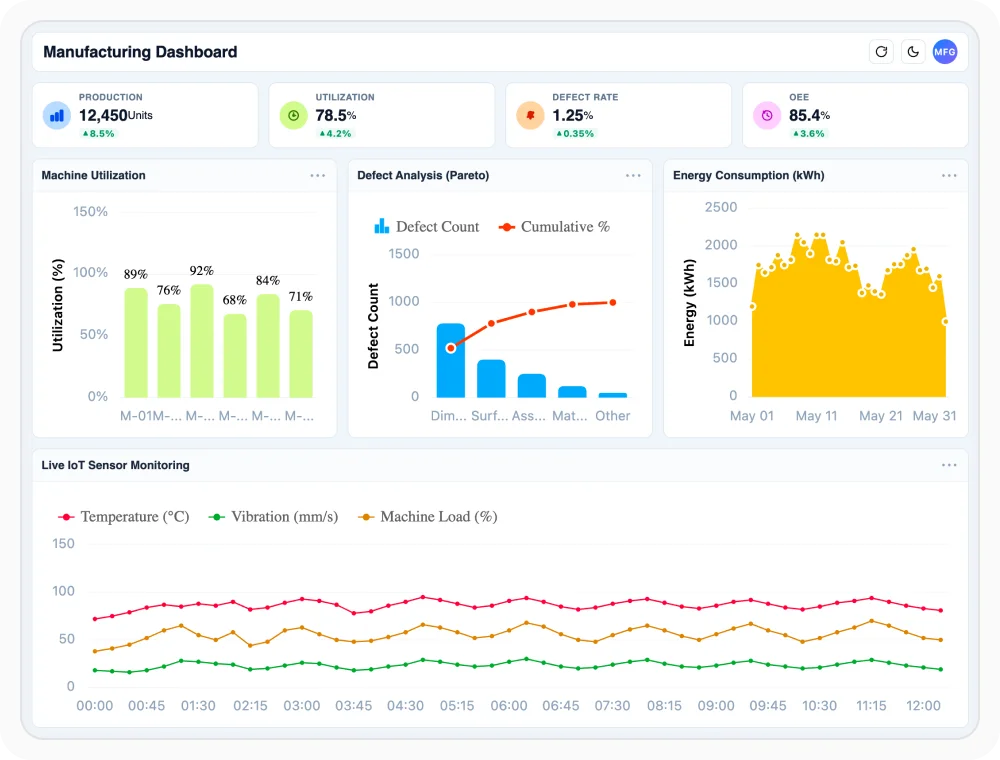1000x760 pixels.
Task: Click the Live IoT Sensor Monitoring title
Action: pyautogui.click(x=115, y=465)
